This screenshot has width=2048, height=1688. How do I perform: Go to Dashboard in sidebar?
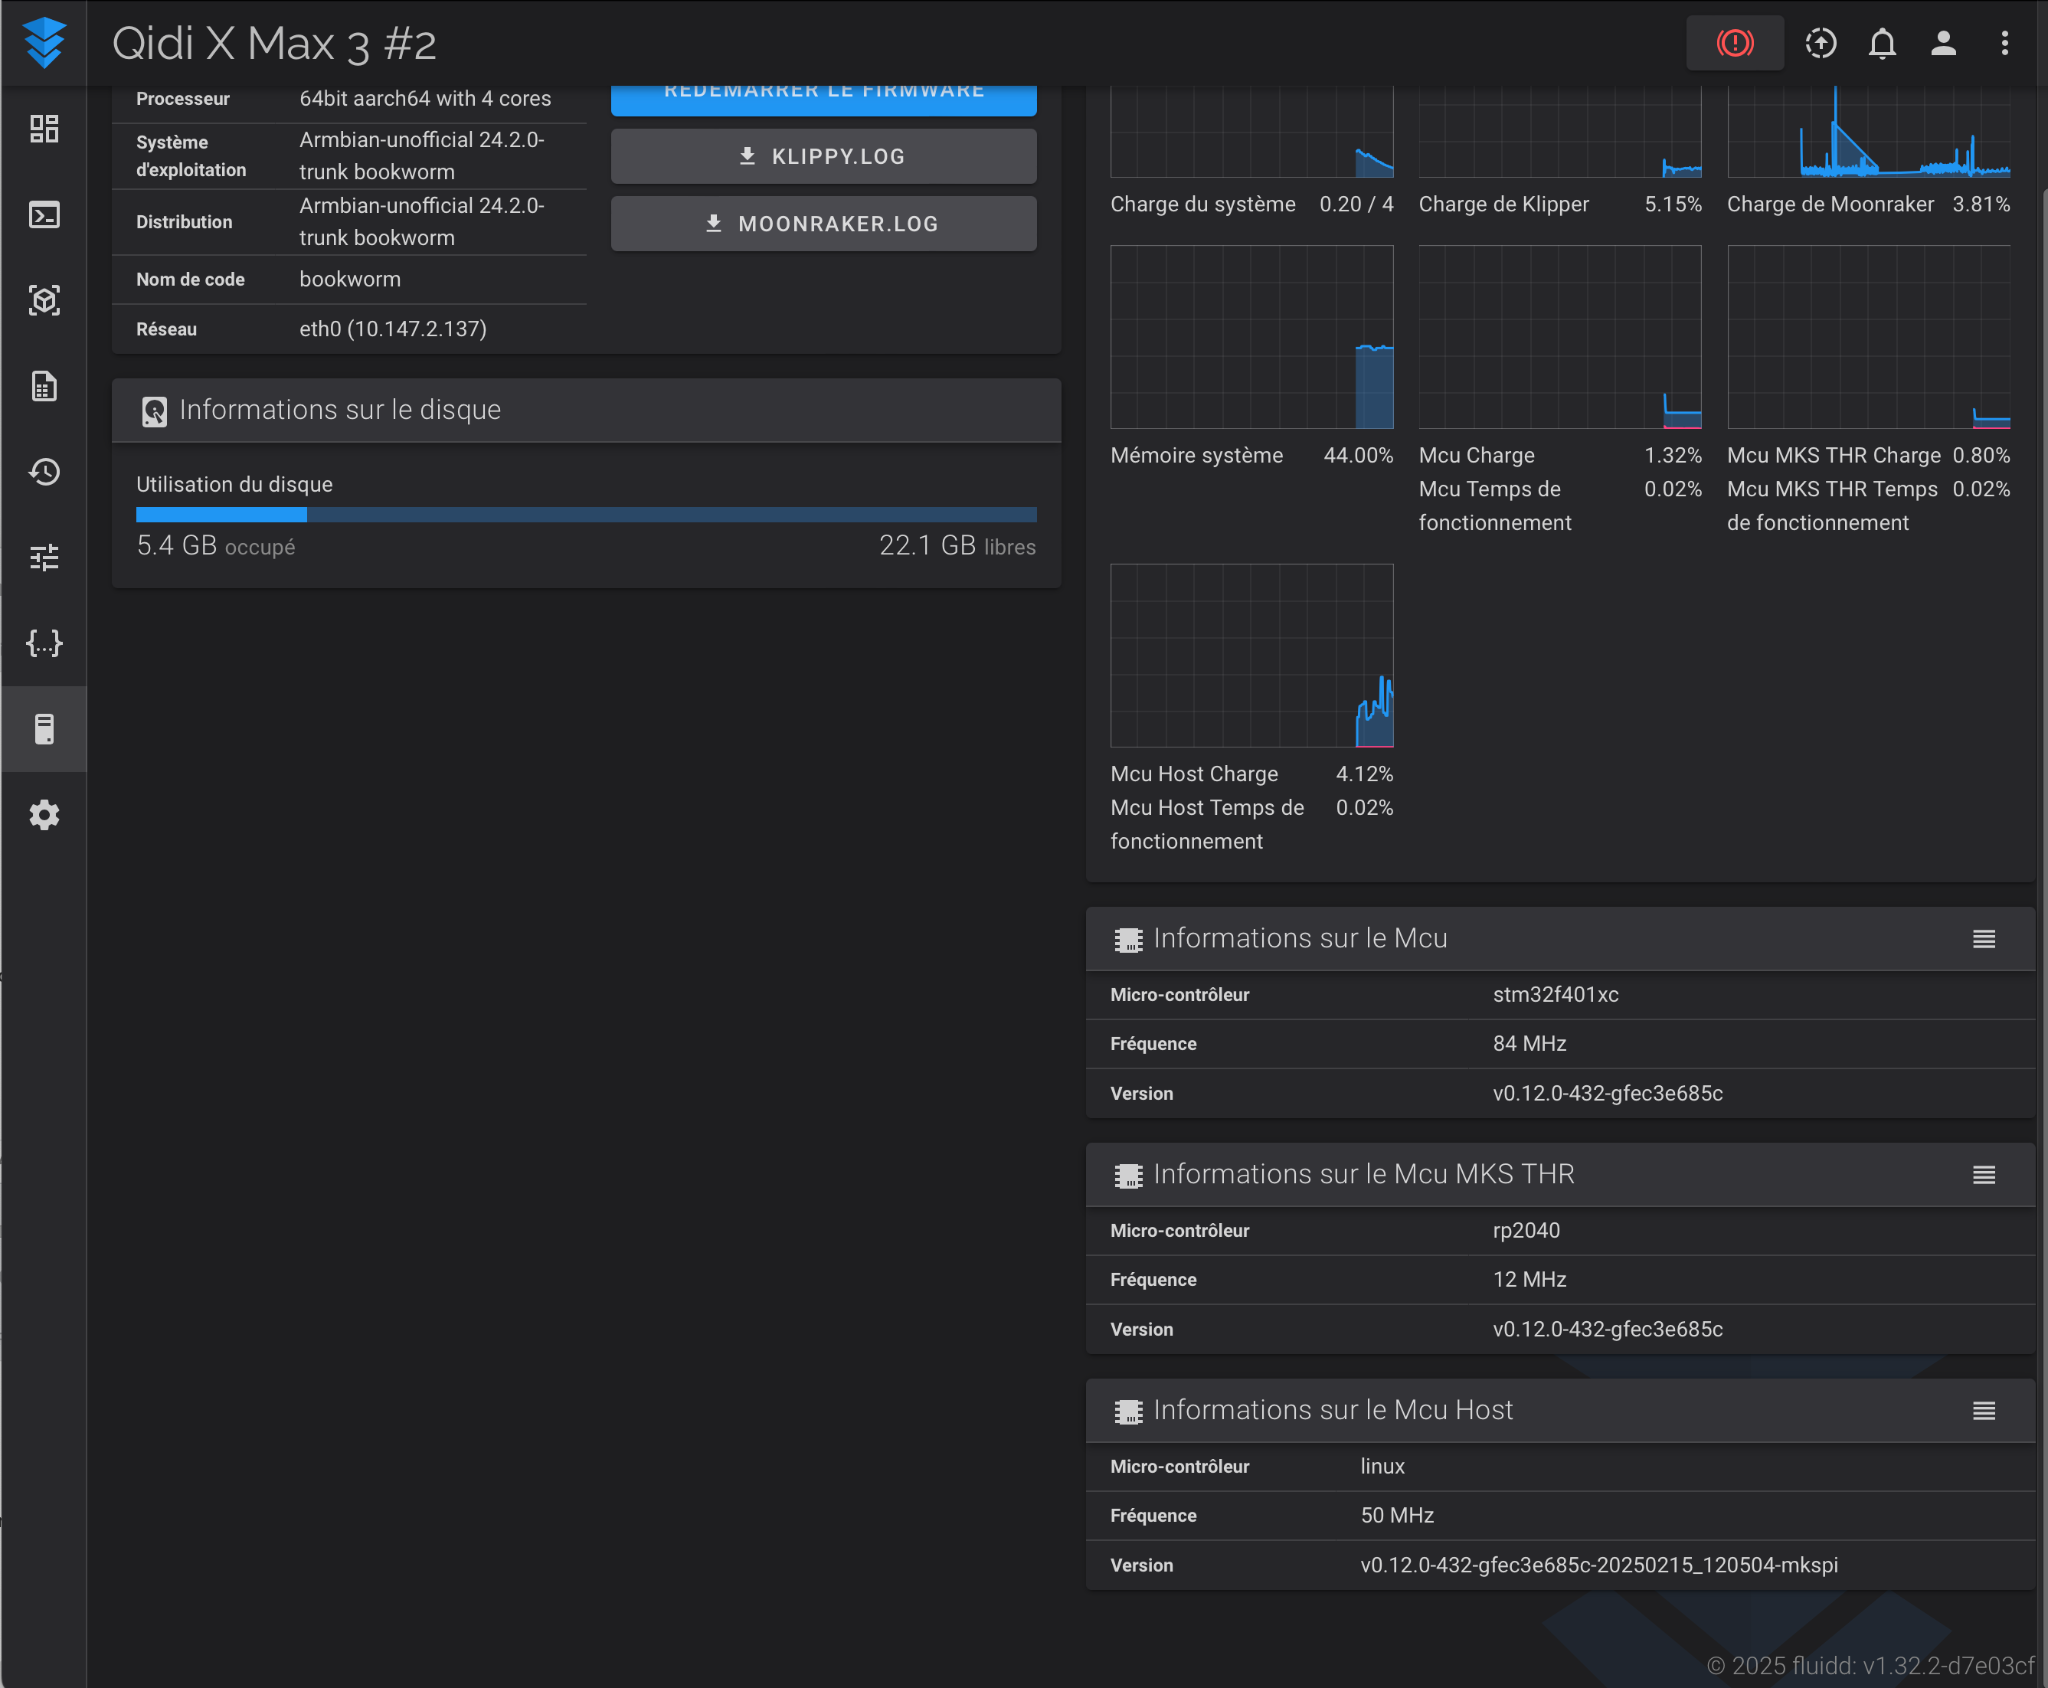point(44,129)
